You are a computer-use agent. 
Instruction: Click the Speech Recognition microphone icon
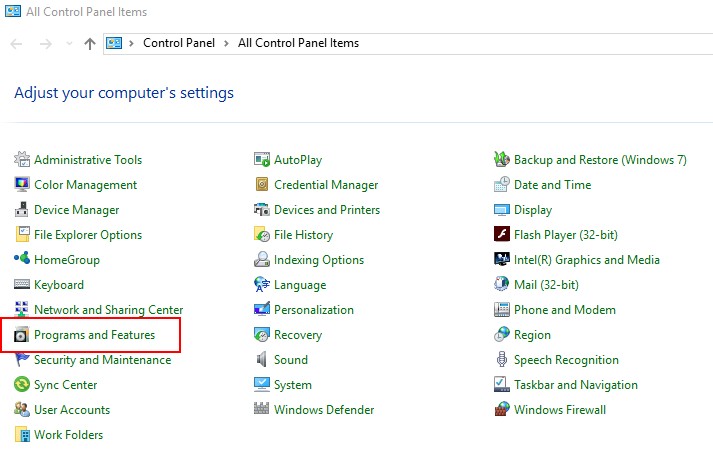coord(502,359)
